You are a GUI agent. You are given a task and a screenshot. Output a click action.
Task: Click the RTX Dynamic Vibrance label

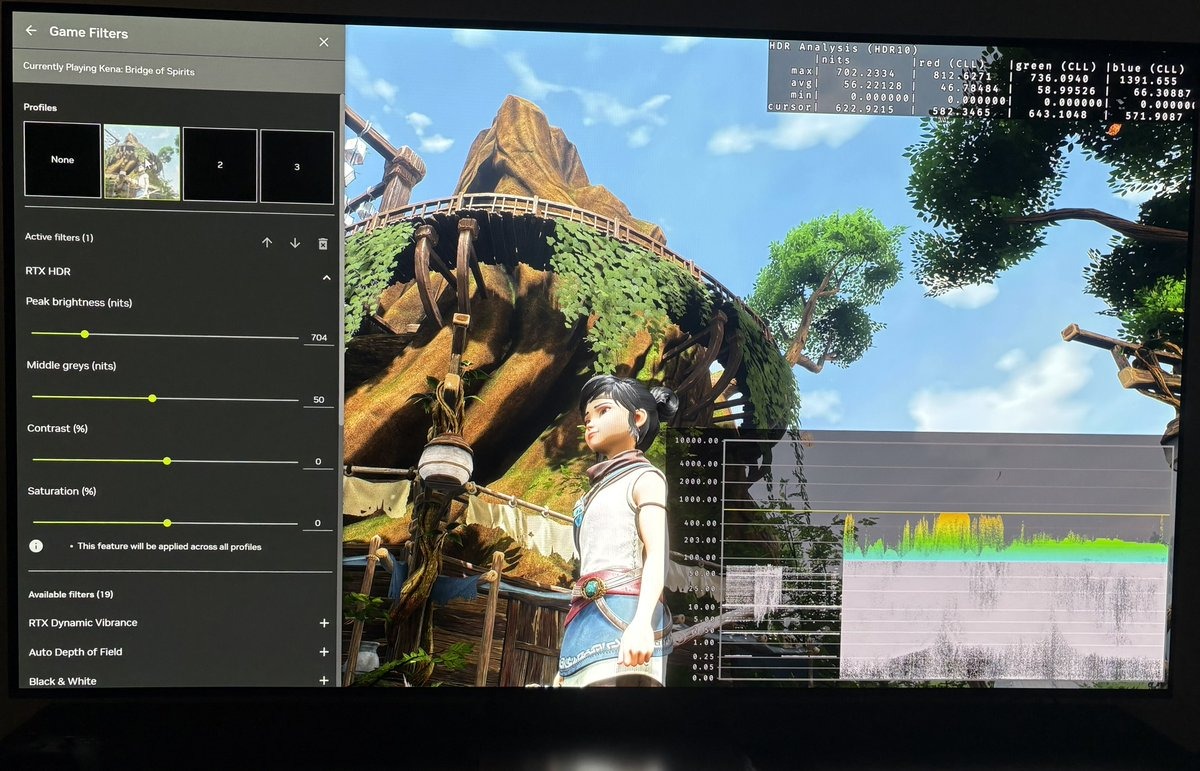pyautogui.click(x=83, y=622)
